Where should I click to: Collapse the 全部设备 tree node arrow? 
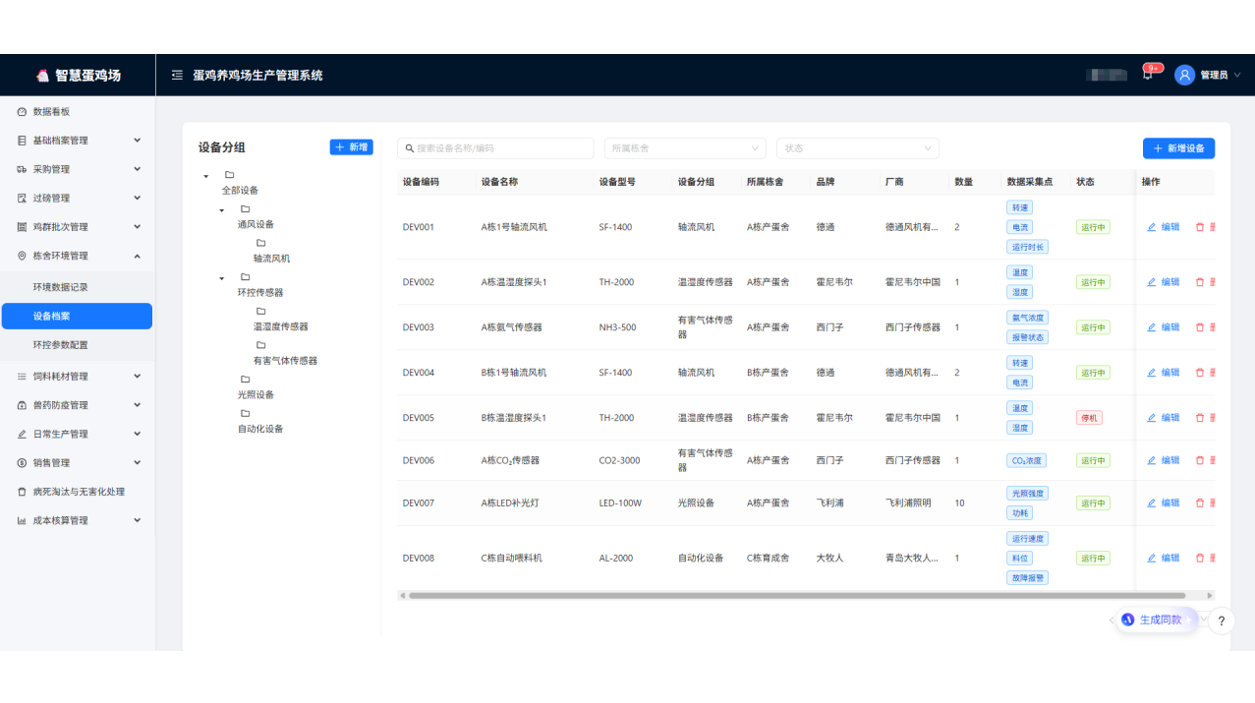click(206, 176)
